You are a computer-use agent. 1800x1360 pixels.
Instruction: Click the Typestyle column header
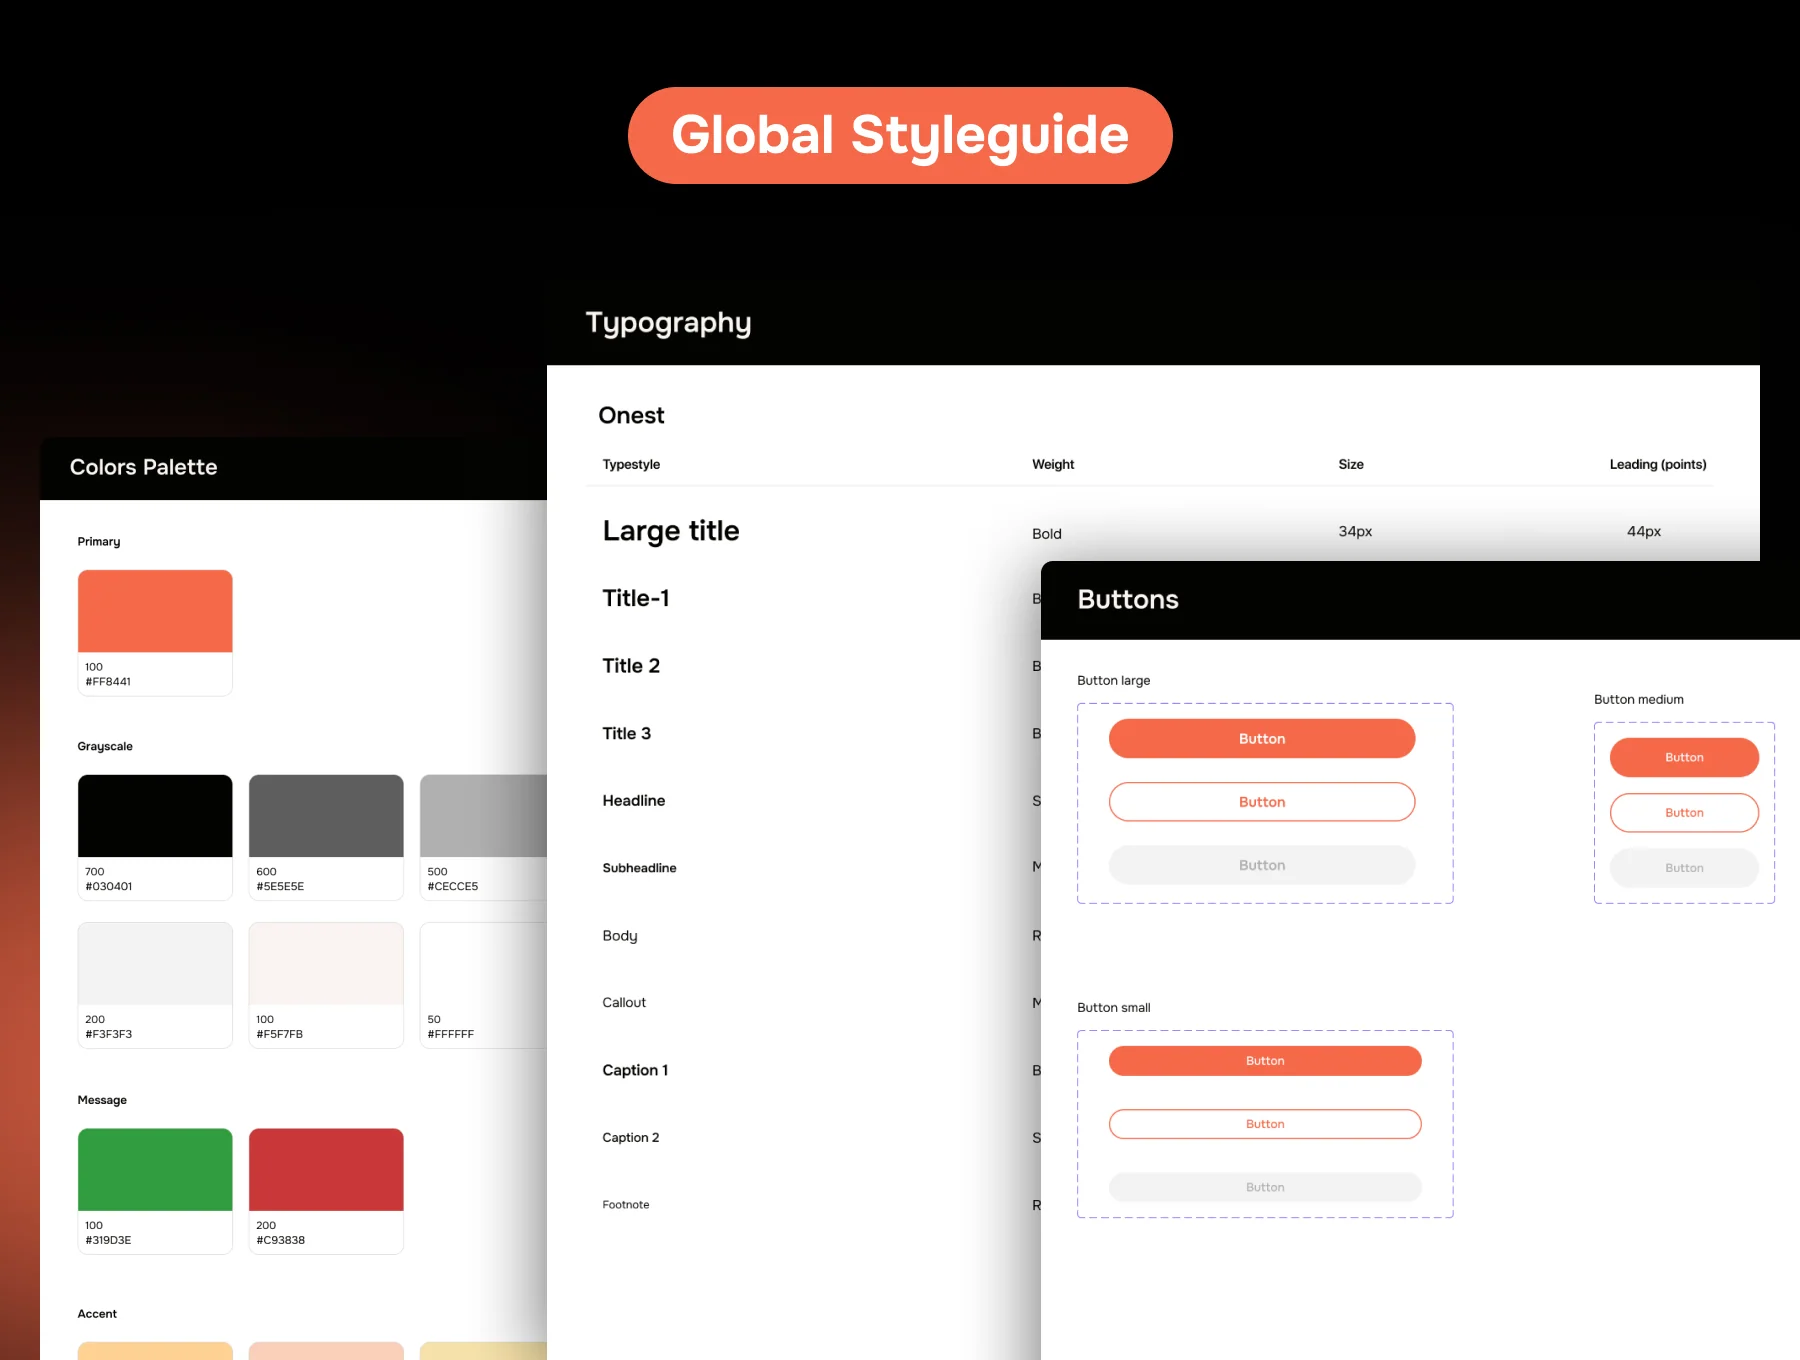(x=631, y=464)
